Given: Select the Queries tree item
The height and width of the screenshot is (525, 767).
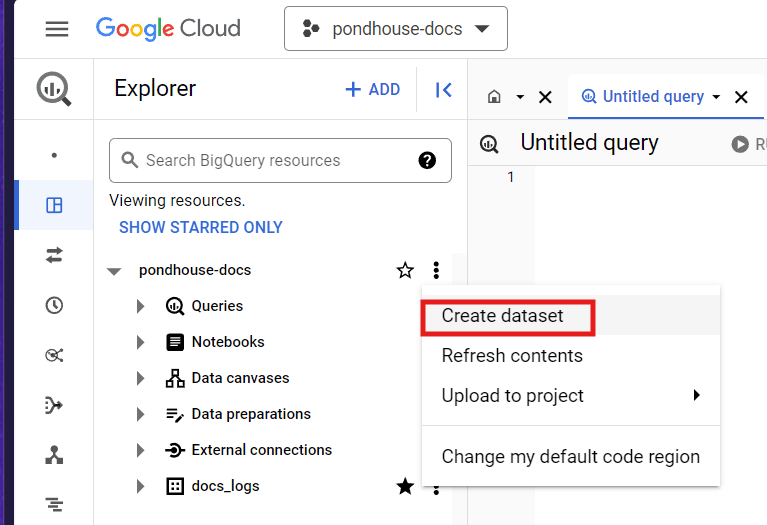Looking at the screenshot, I should [217, 306].
